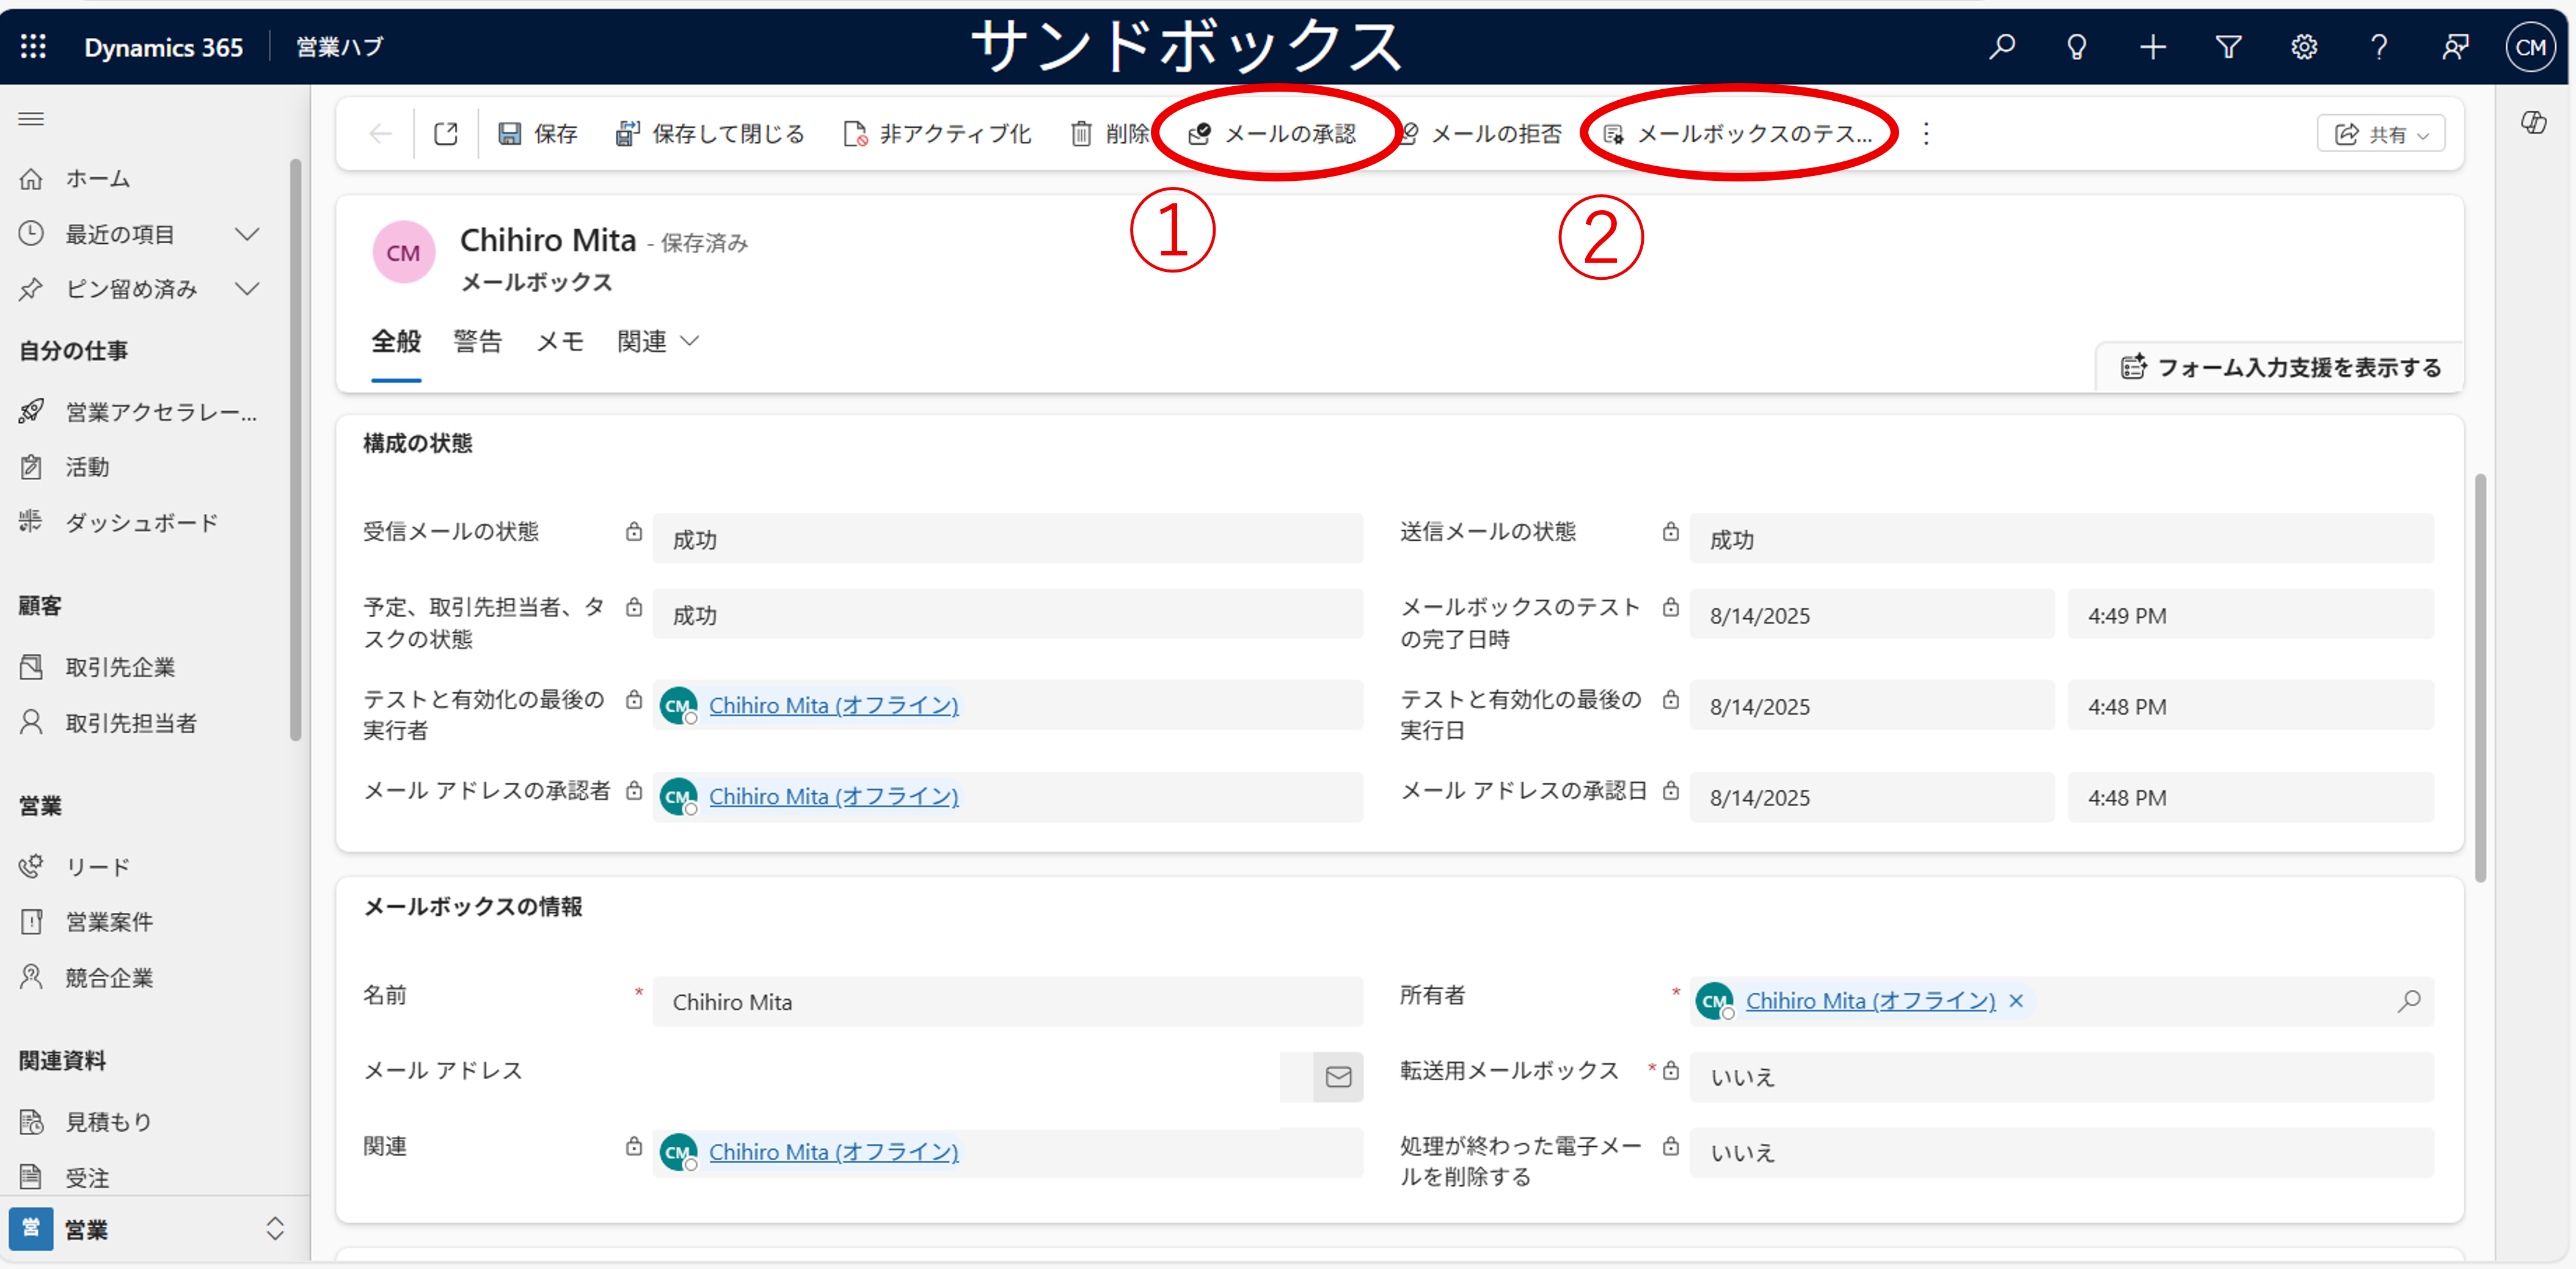Click lookup search icon in 所有者 field

coord(2409,1001)
